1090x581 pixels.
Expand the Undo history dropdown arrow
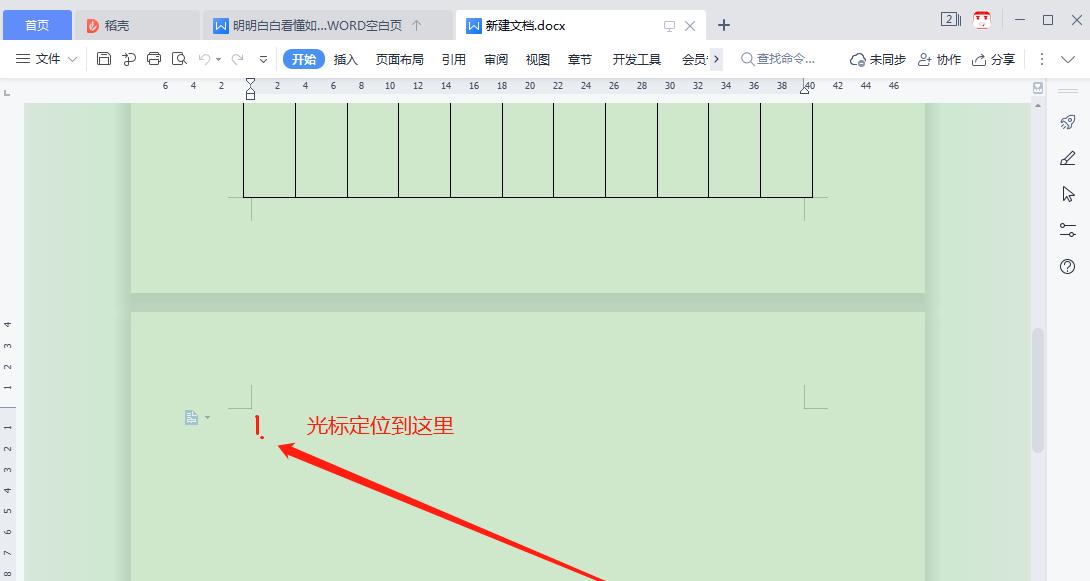218,60
